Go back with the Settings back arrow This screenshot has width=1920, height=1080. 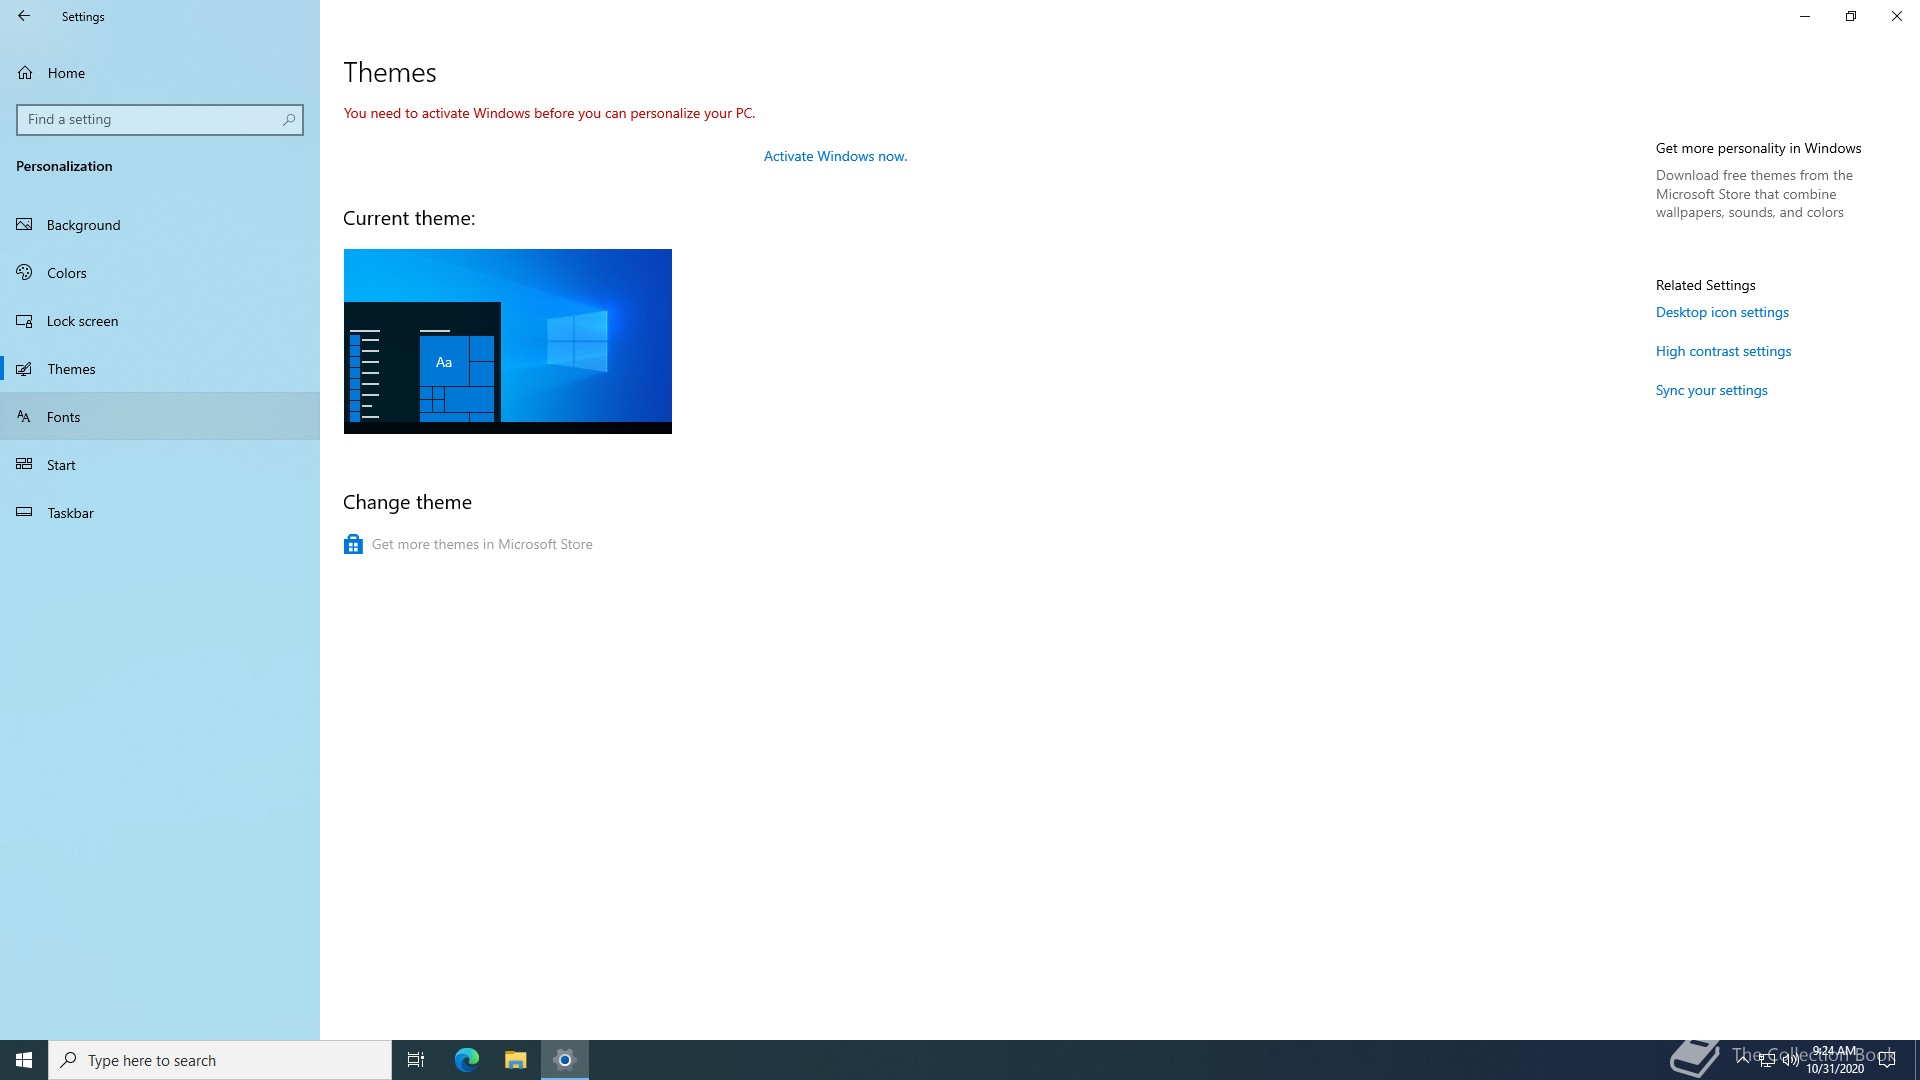(24, 16)
